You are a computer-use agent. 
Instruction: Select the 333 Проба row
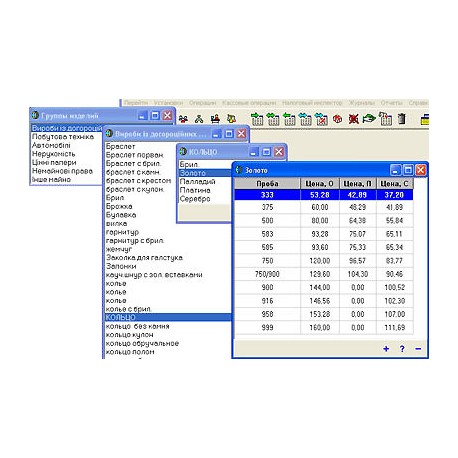(x=324, y=195)
